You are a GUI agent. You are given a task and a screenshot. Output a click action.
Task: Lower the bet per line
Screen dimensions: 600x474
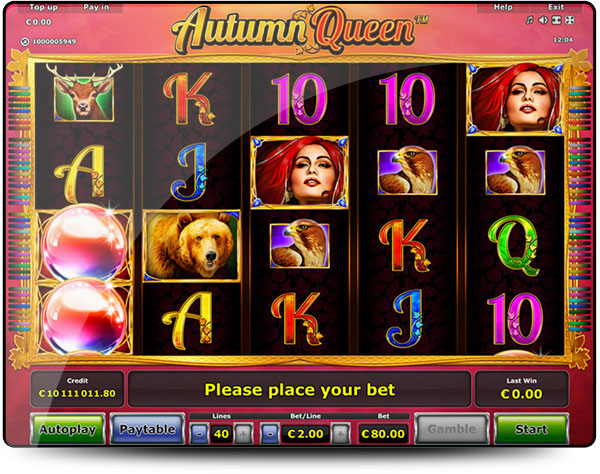tap(270, 434)
